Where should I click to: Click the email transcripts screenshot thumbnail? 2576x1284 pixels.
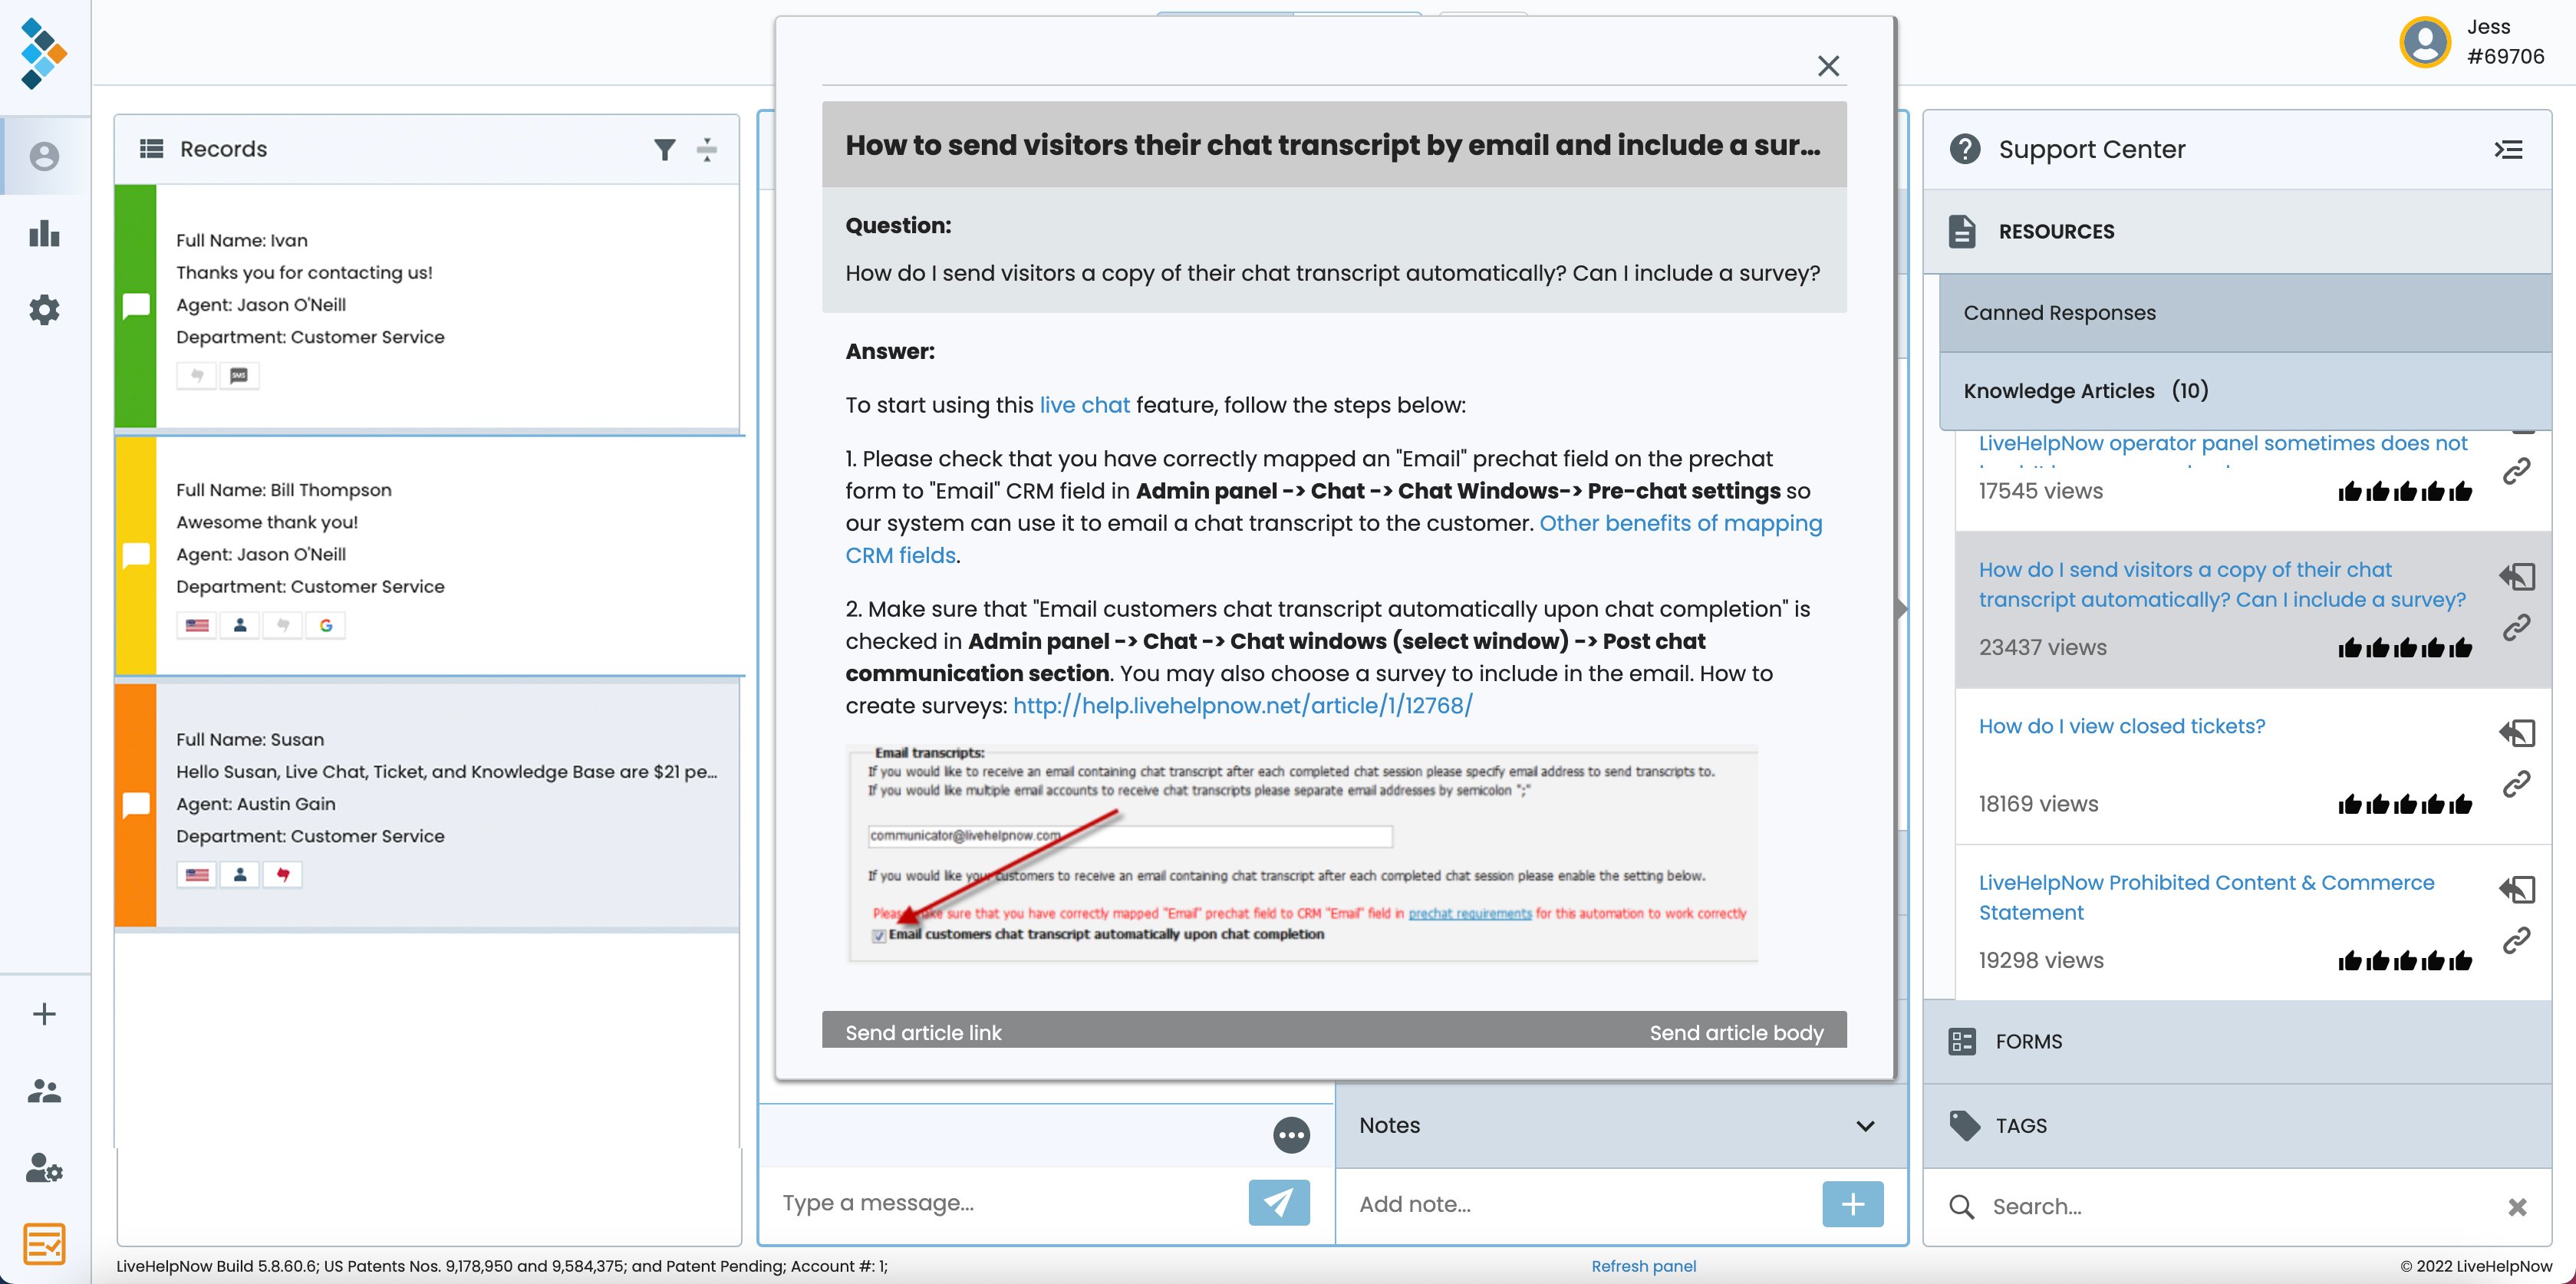(1301, 853)
